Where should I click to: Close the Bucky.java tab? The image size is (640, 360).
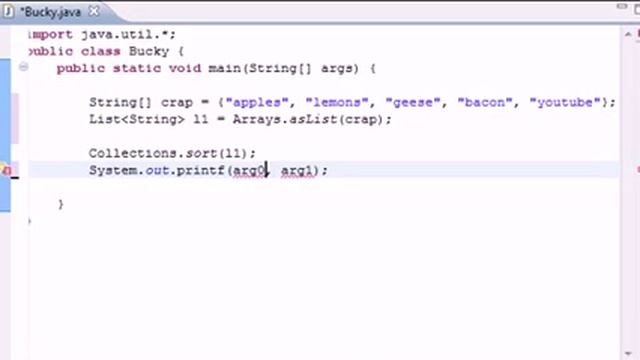coord(93,11)
